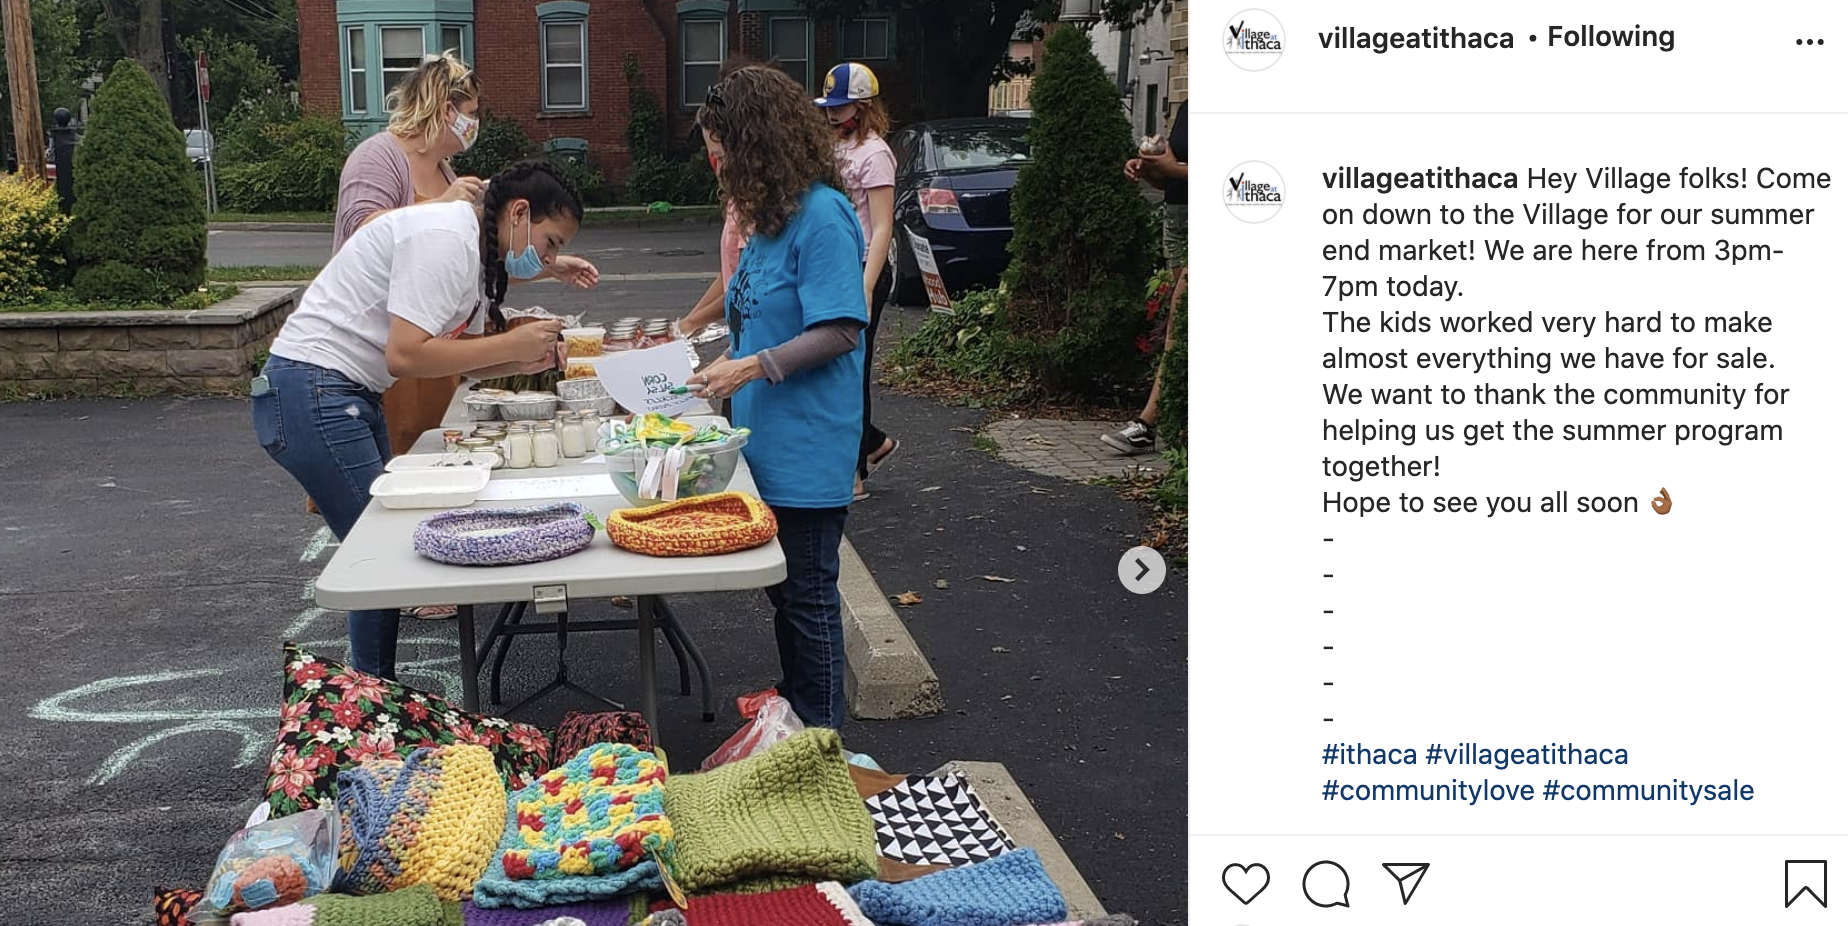Go to the next photo with arrow
Screen dimensions: 1848x926
1141,570
